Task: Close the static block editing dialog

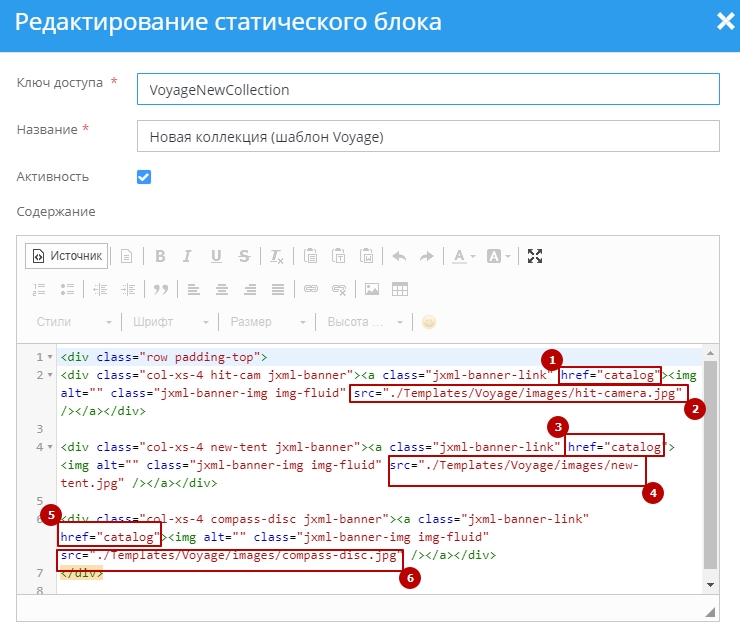Action: [725, 22]
